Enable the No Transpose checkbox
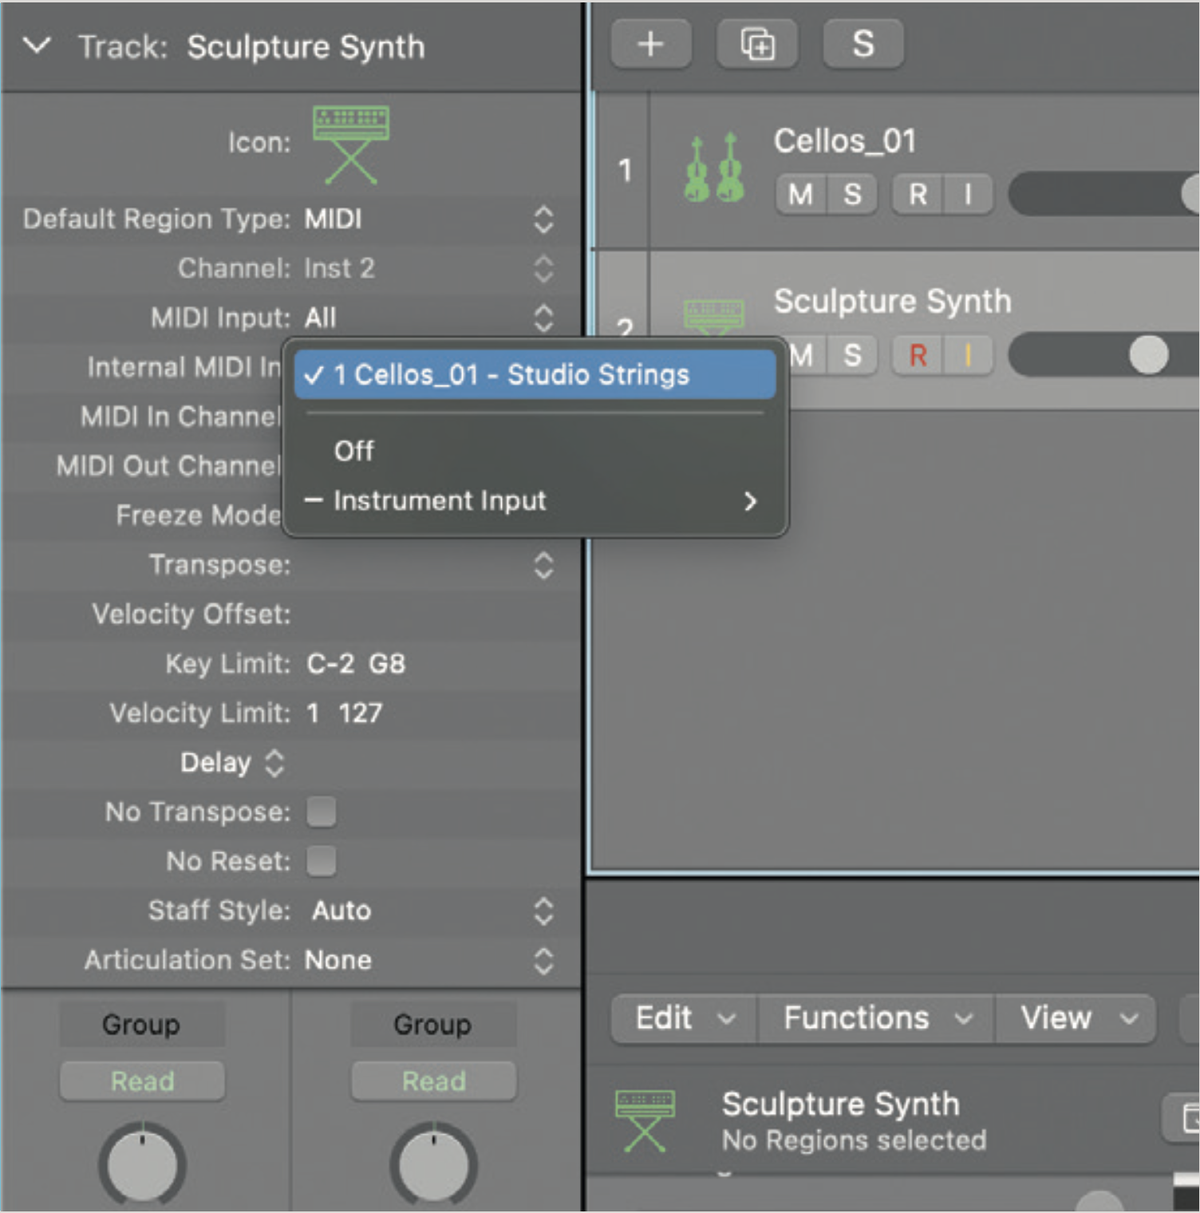 coord(321,812)
